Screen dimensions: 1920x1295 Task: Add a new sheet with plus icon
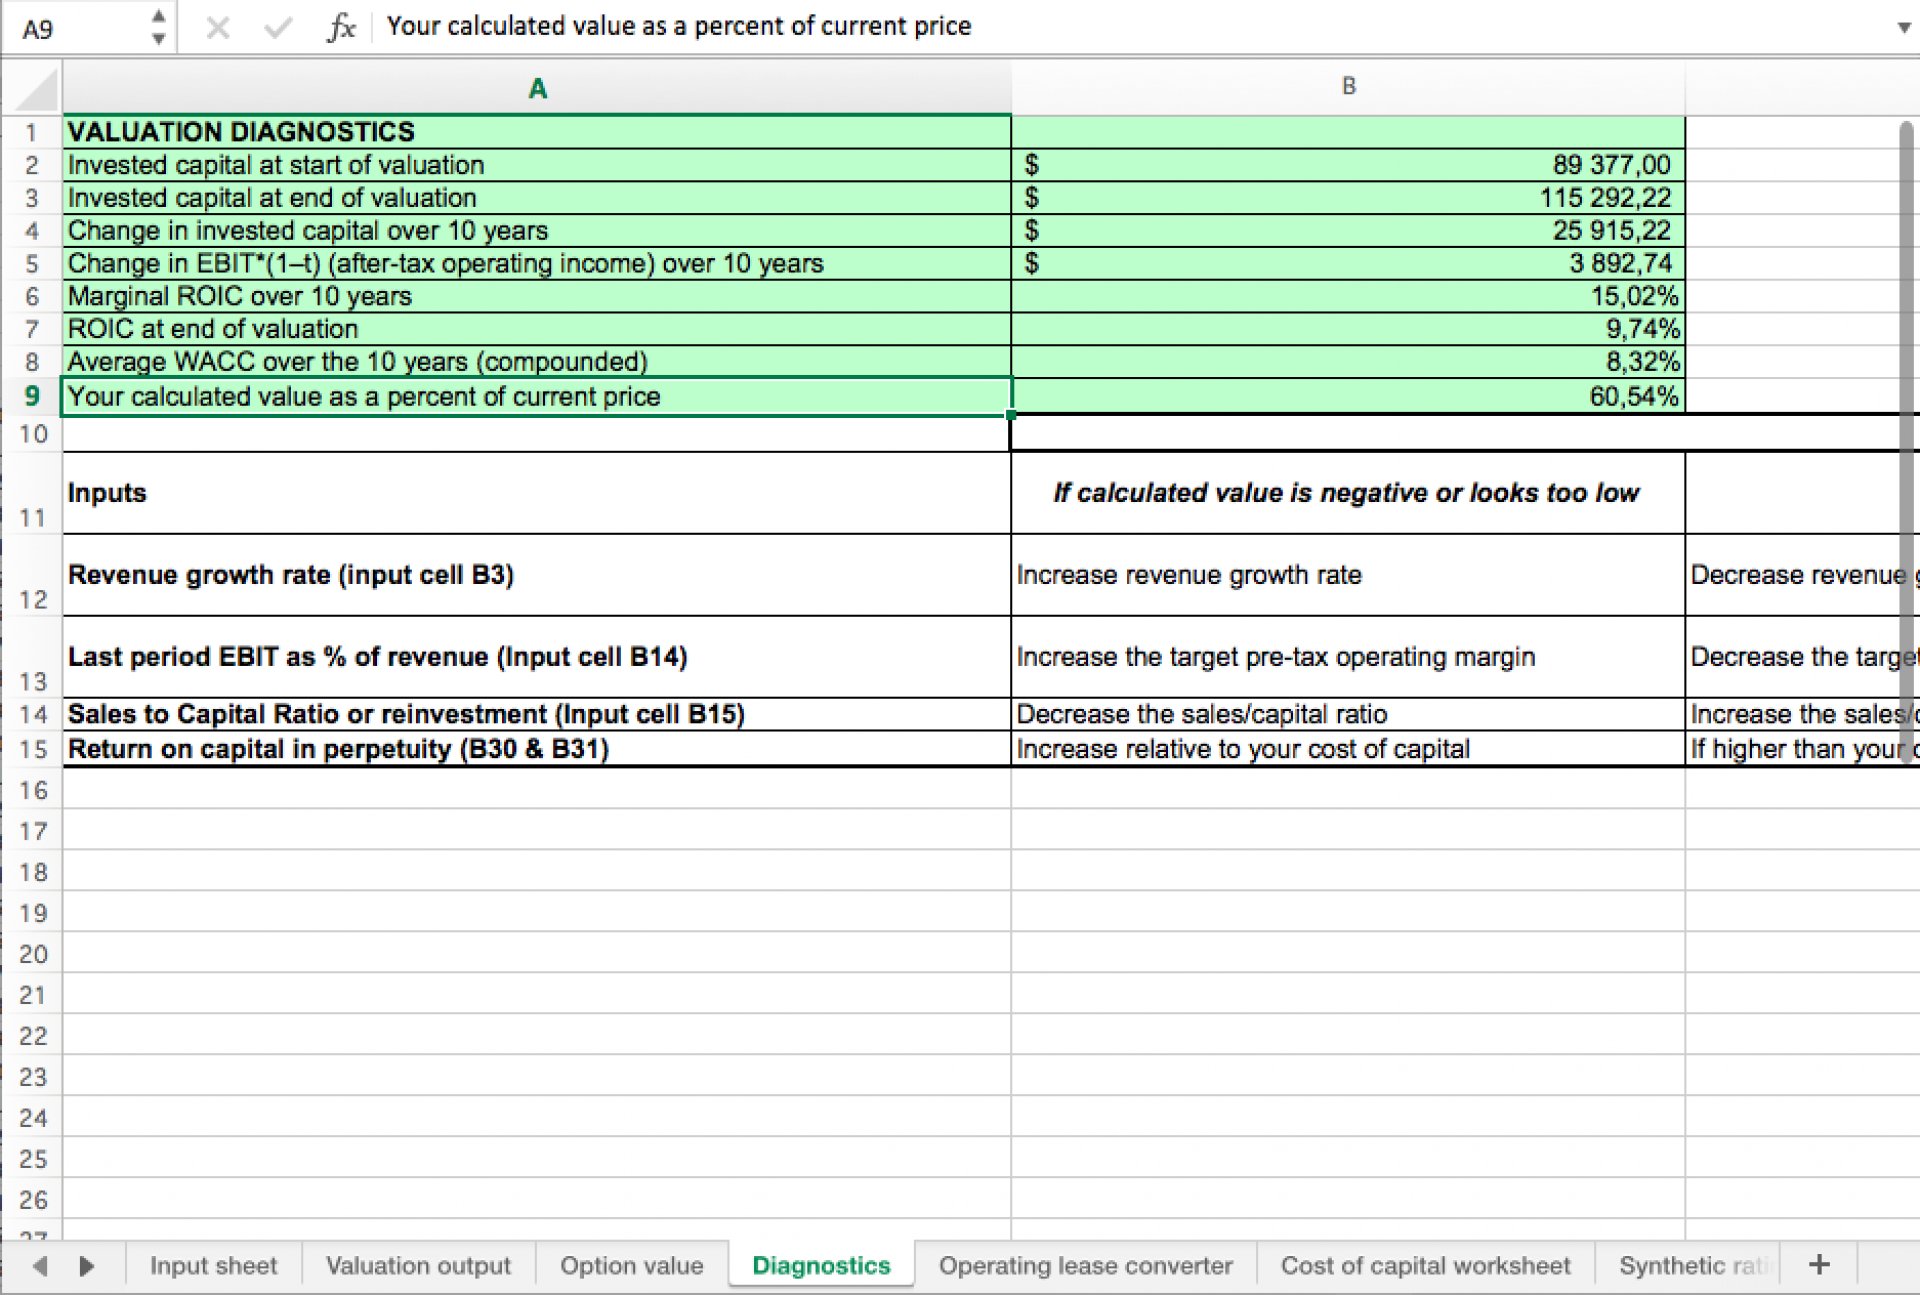pos(1819,1265)
